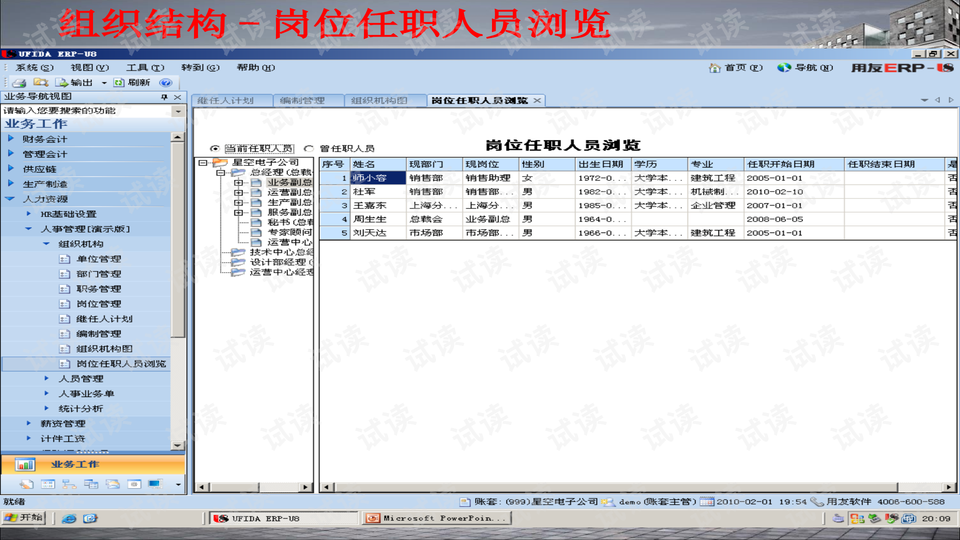Pin the 业务导航视图 panel
The height and width of the screenshot is (540, 960).
pyautogui.click(x=164, y=97)
